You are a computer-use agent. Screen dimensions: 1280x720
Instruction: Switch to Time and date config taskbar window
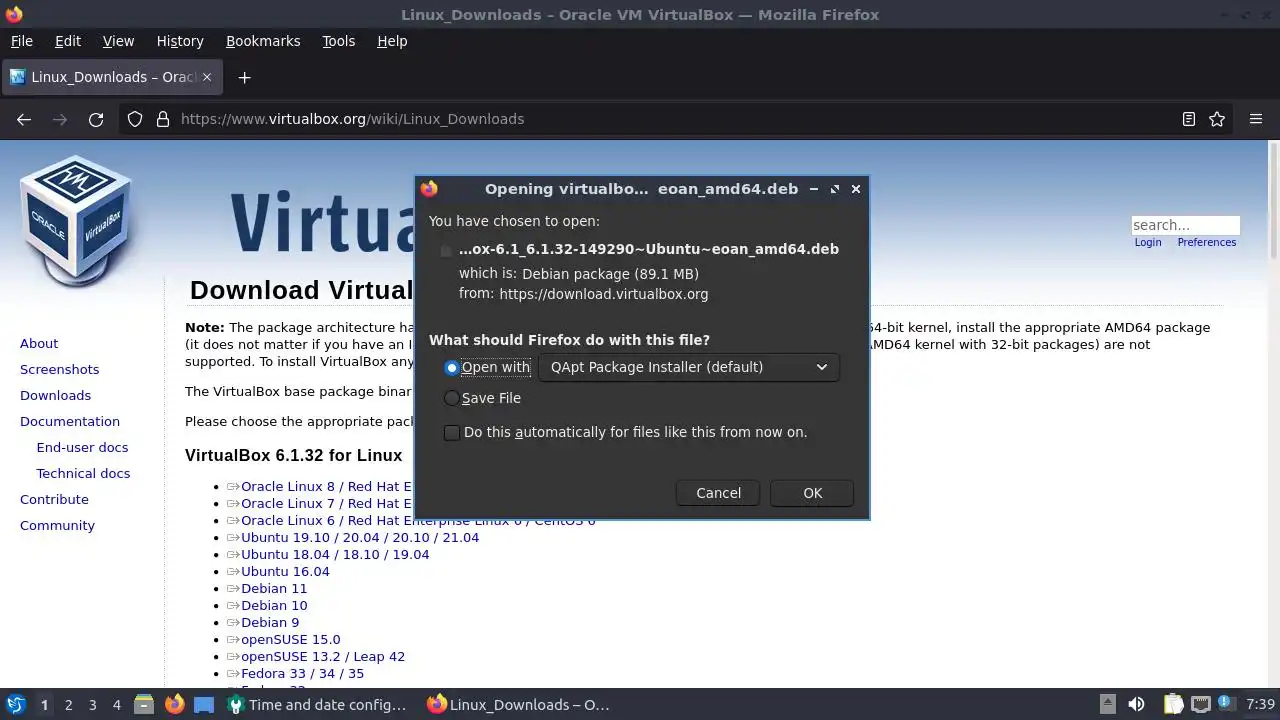[x=318, y=704]
